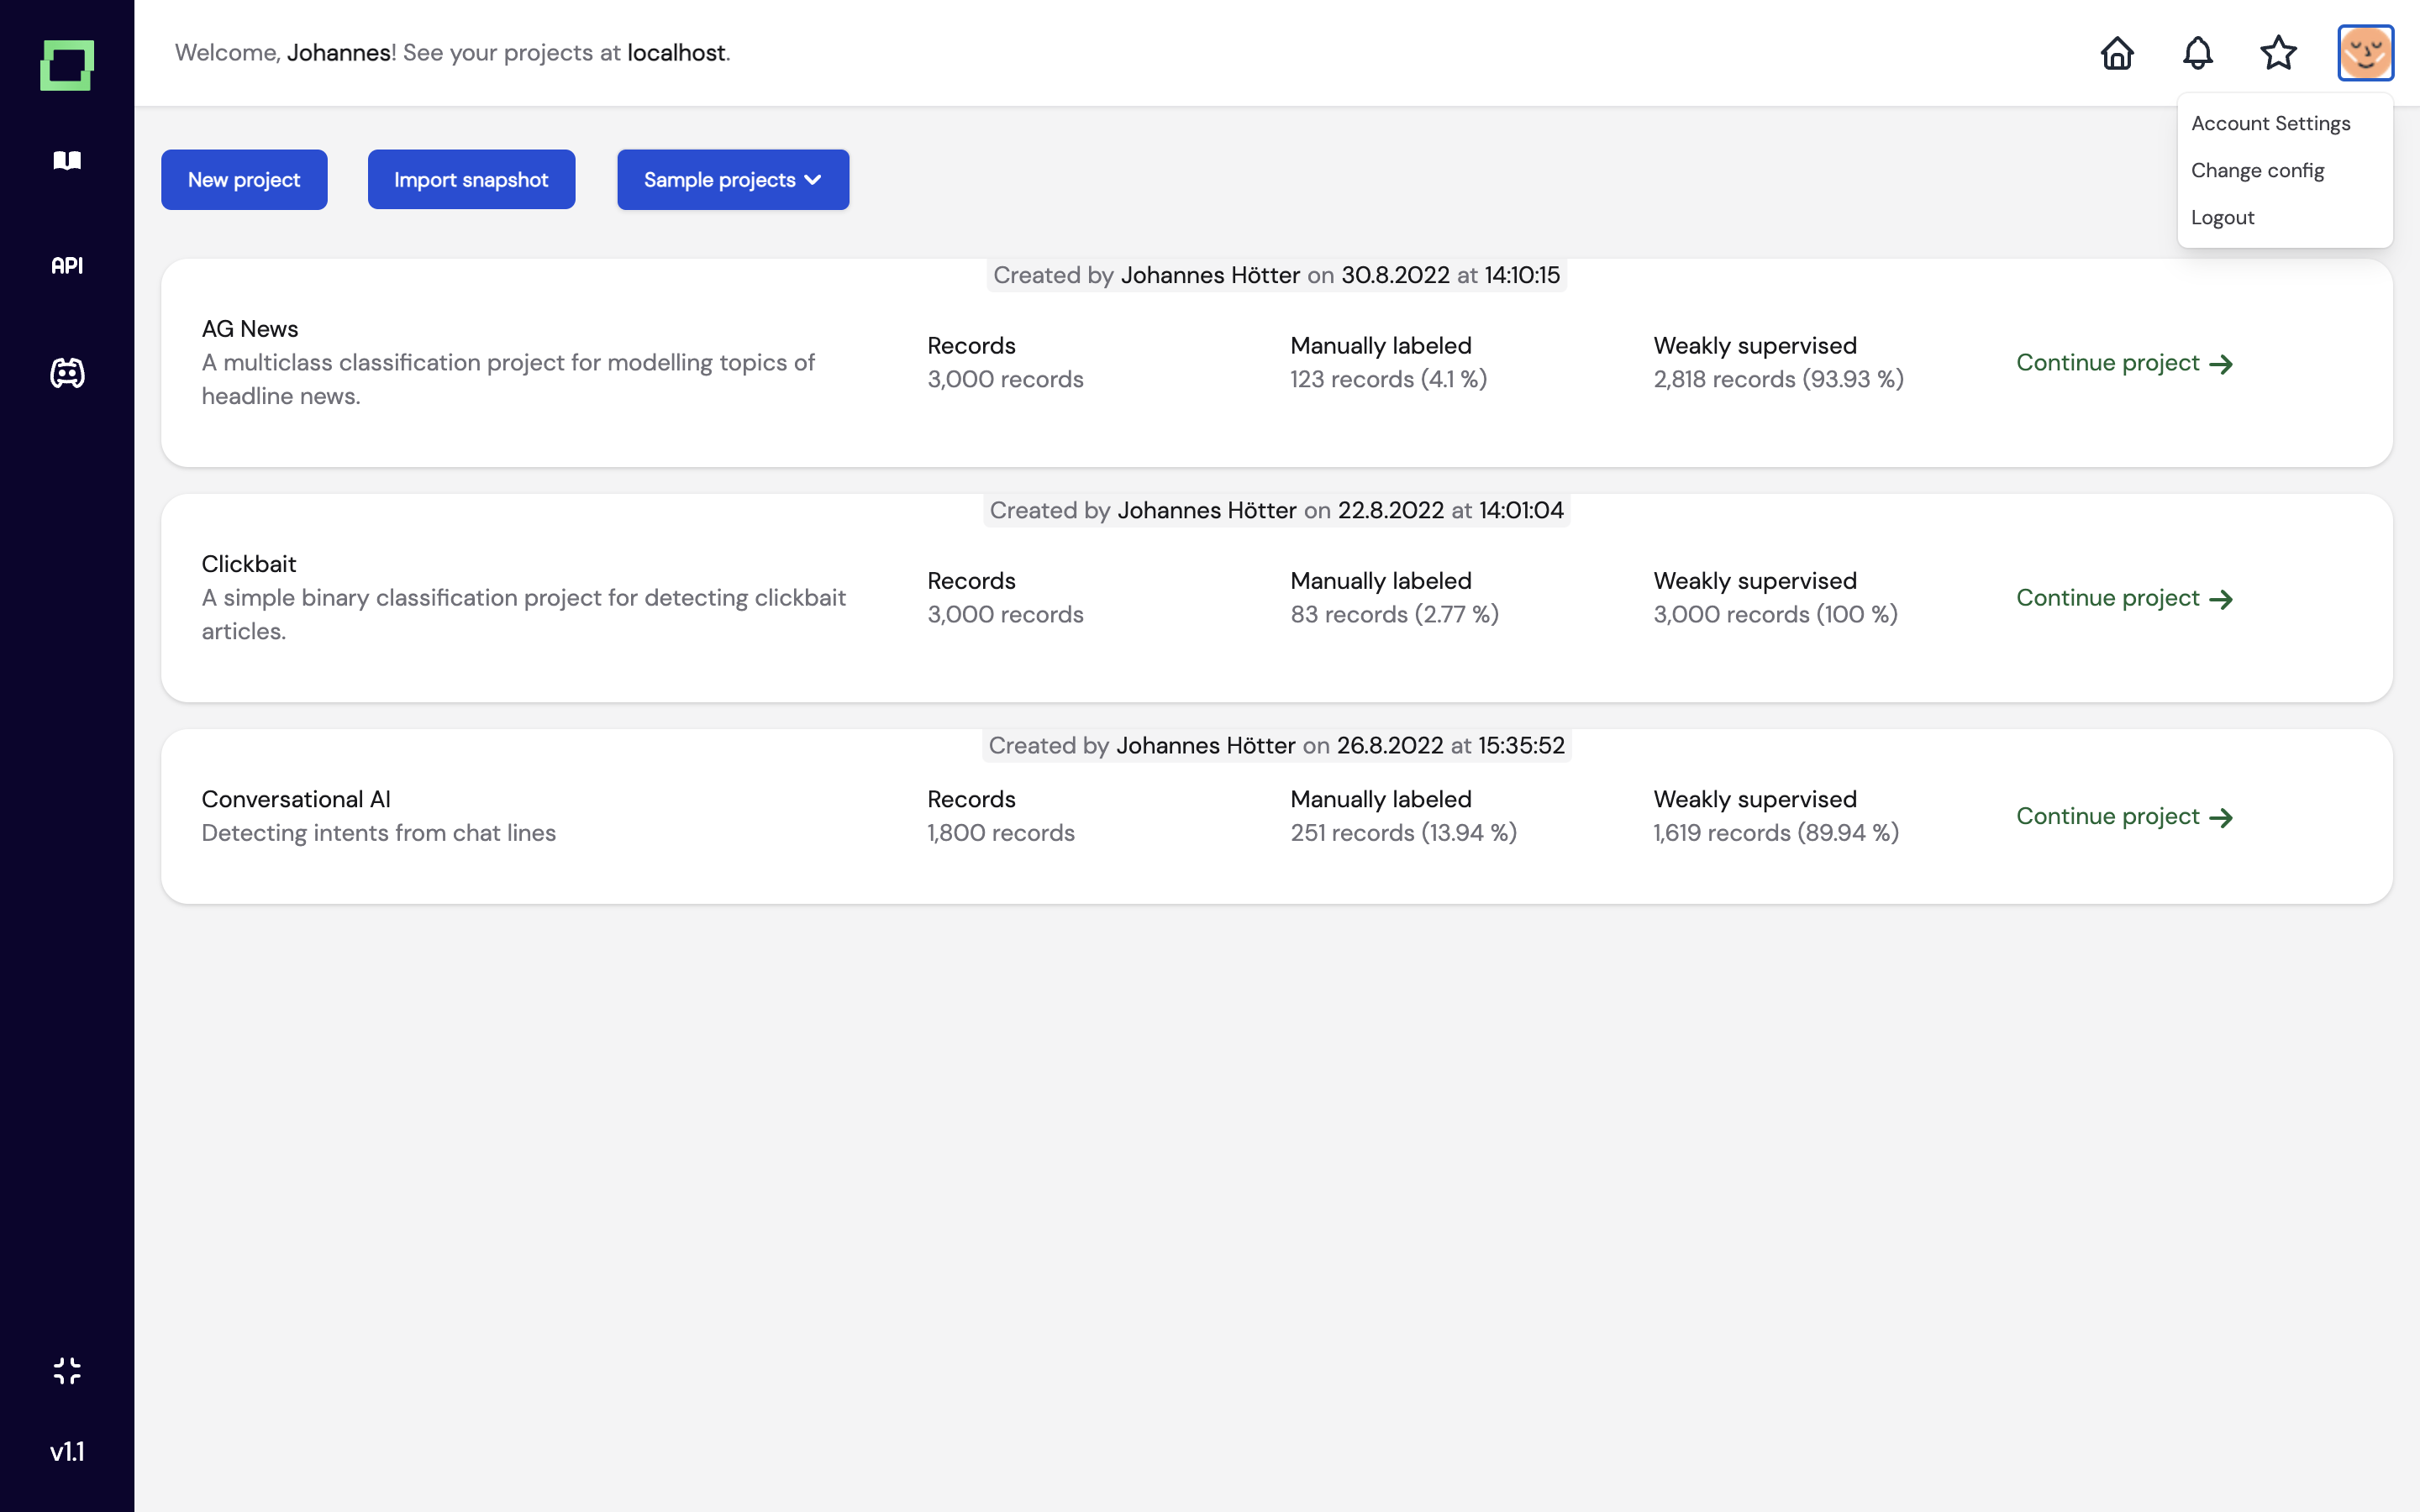Click the star icon in header

2278,53
